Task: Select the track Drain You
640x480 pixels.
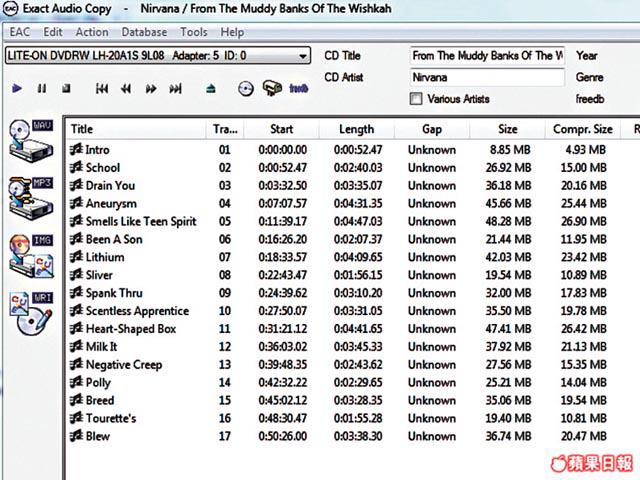Action: [x=110, y=185]
